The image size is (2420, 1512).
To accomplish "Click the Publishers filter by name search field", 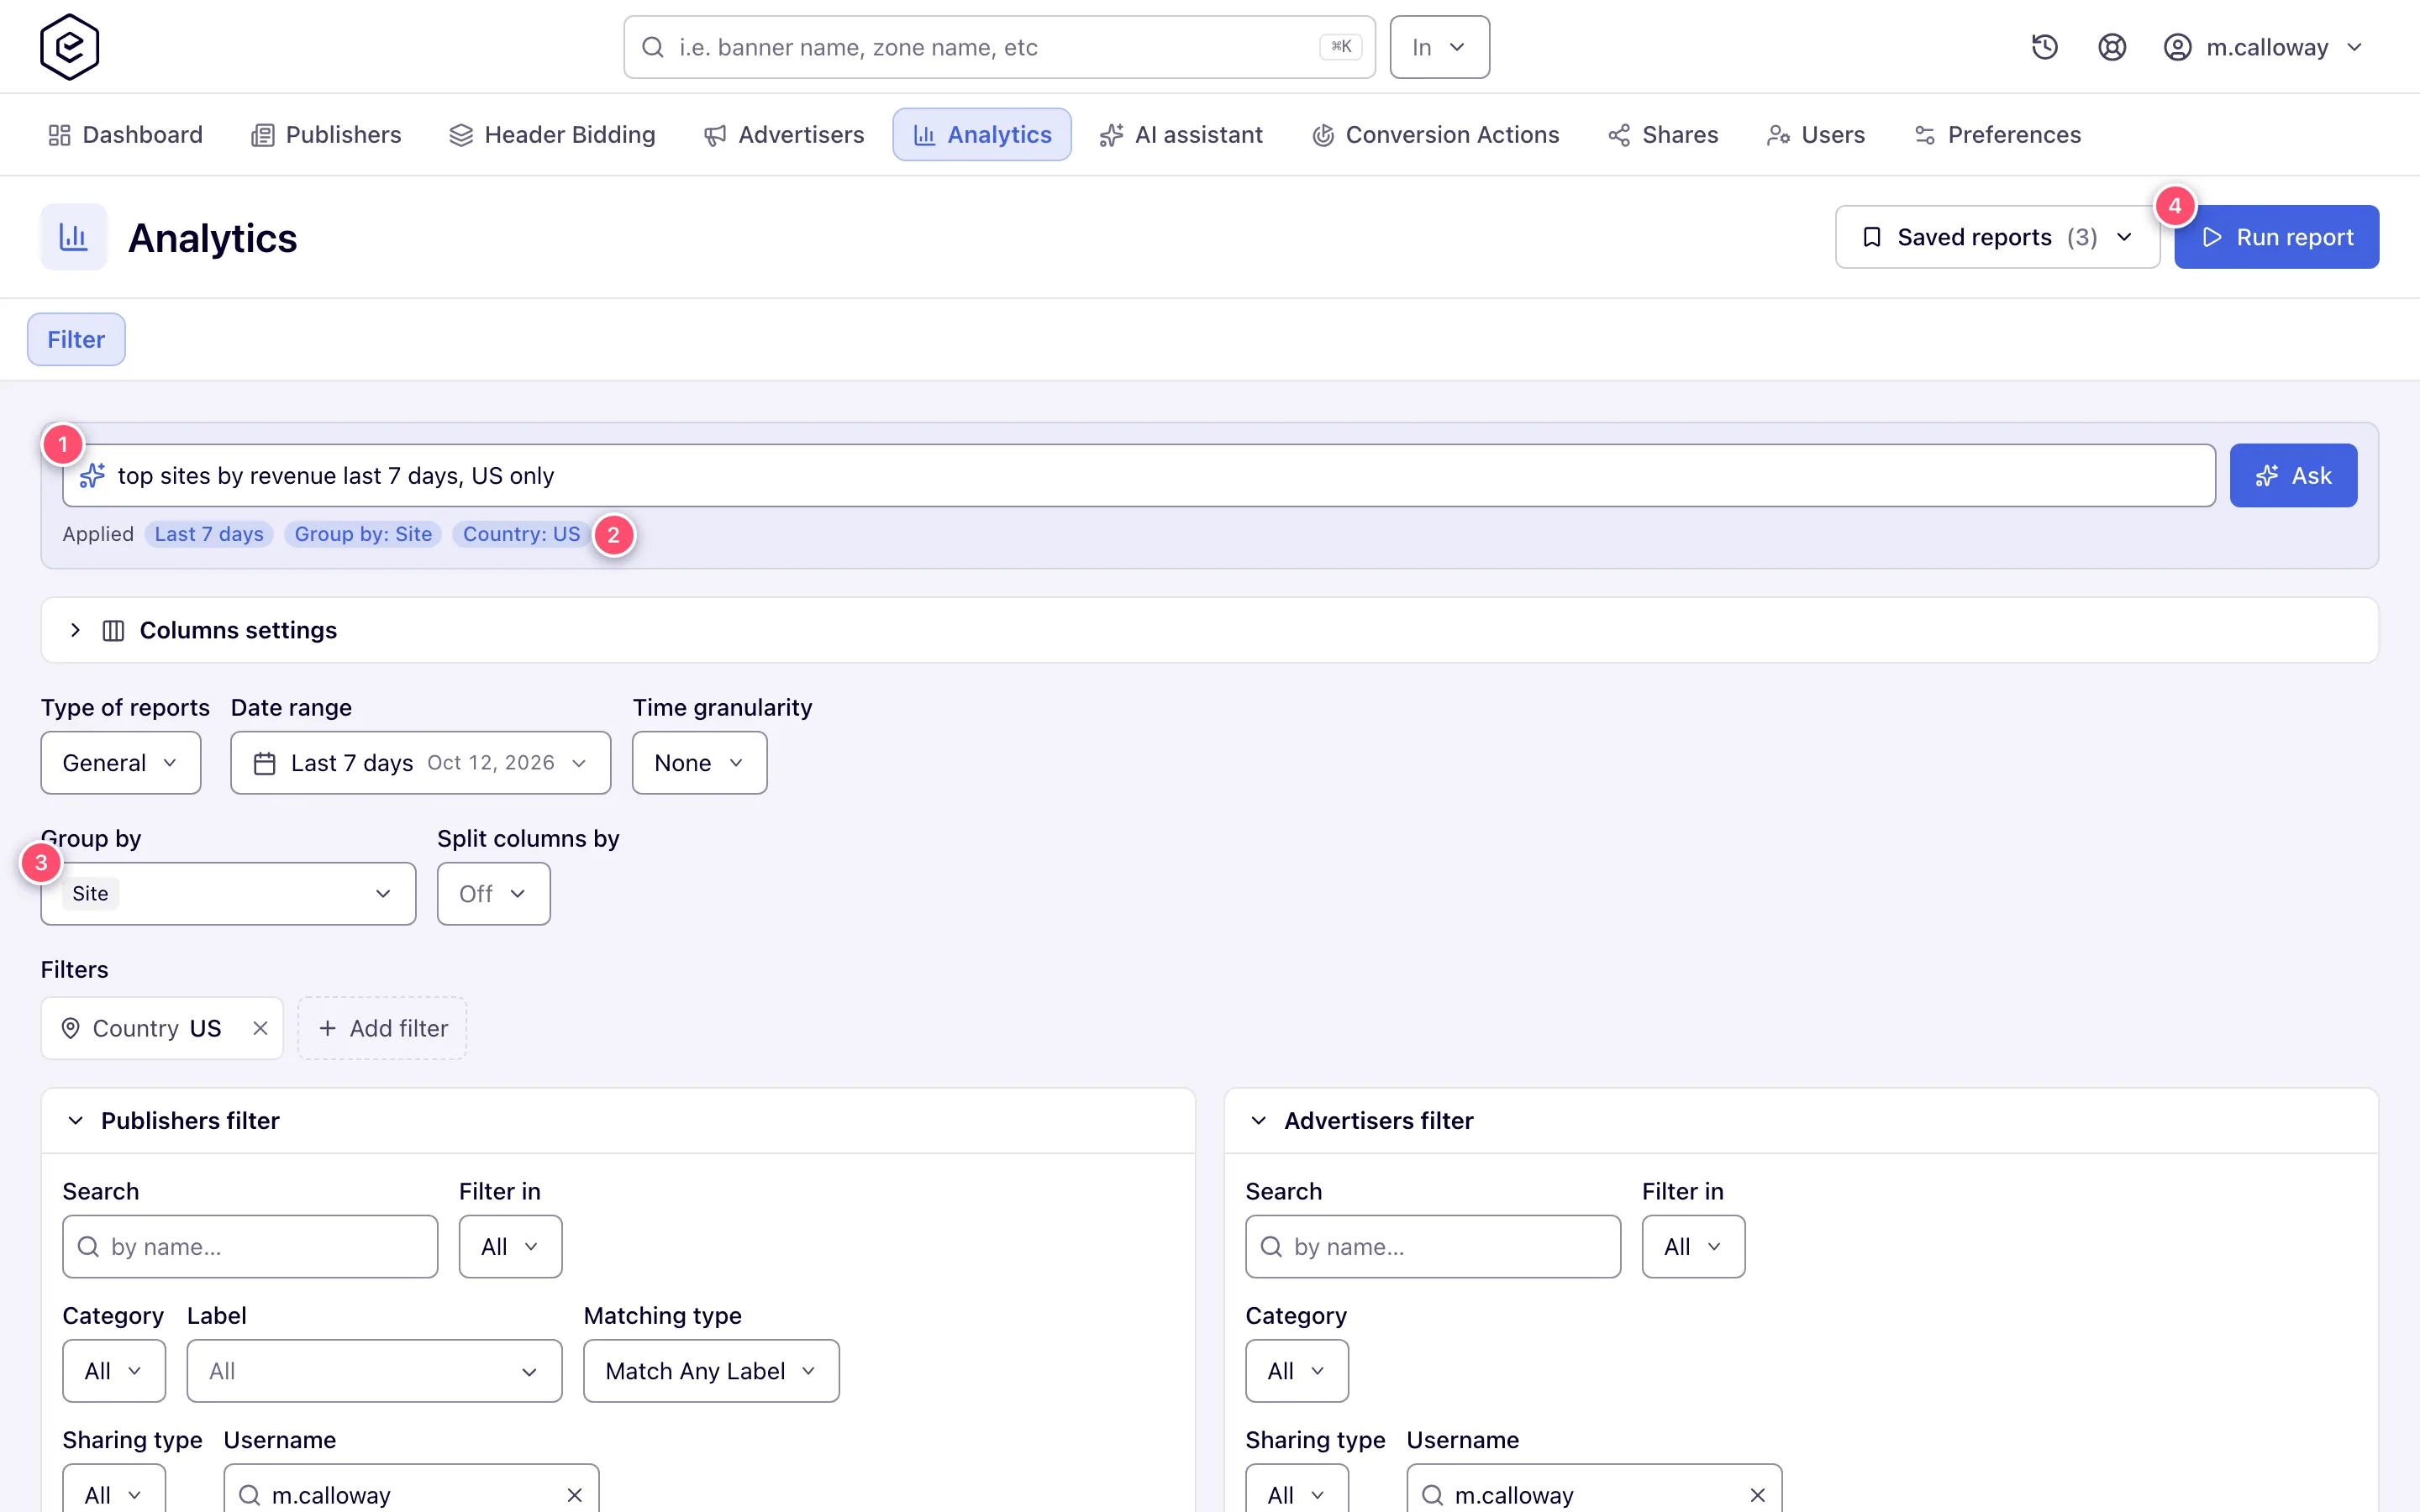I will pos(250,1247).
